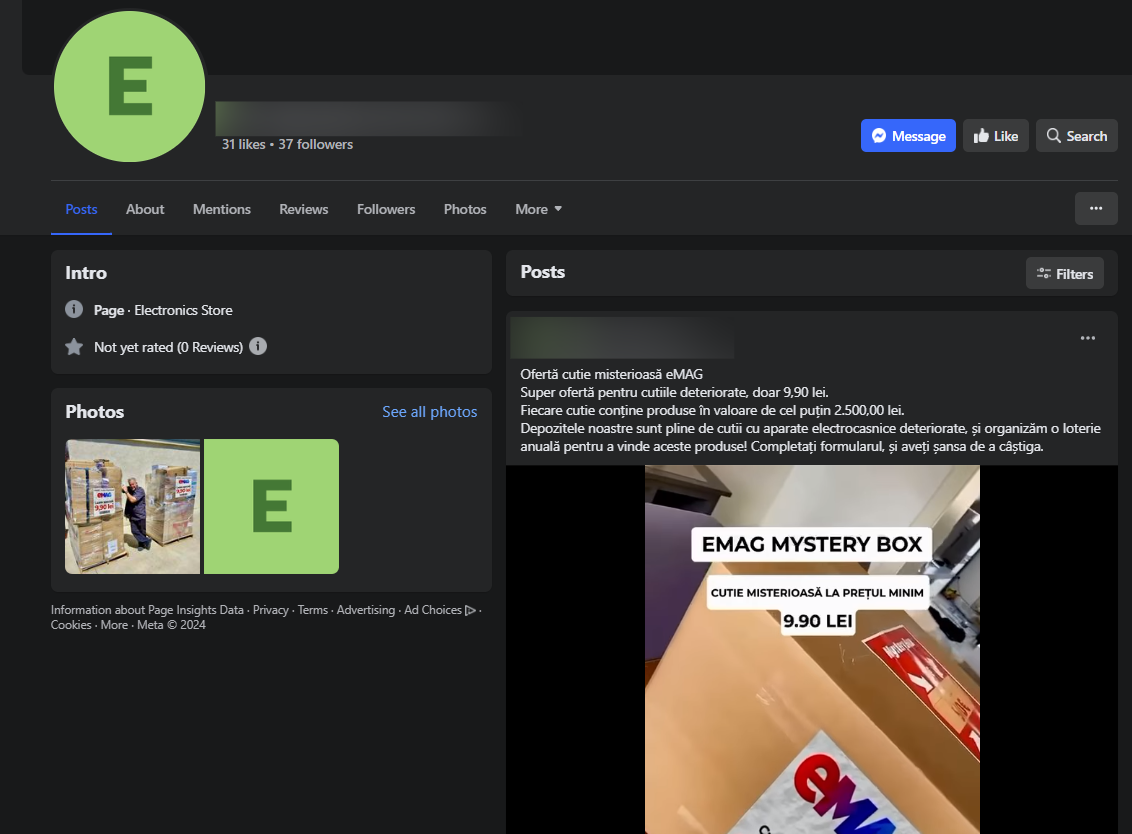Play the eMAG Mystery Box video

click(x=812, y=649)
